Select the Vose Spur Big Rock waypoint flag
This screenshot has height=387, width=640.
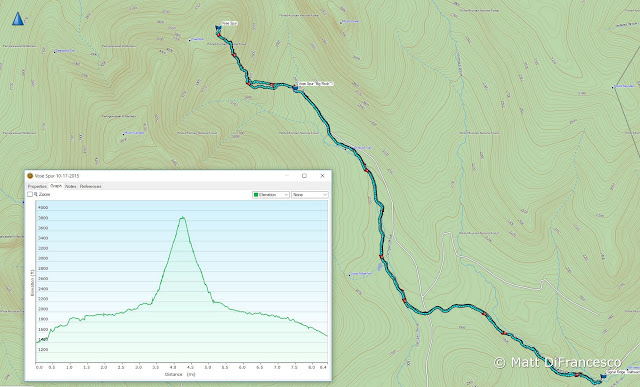[x=295, y=87]
